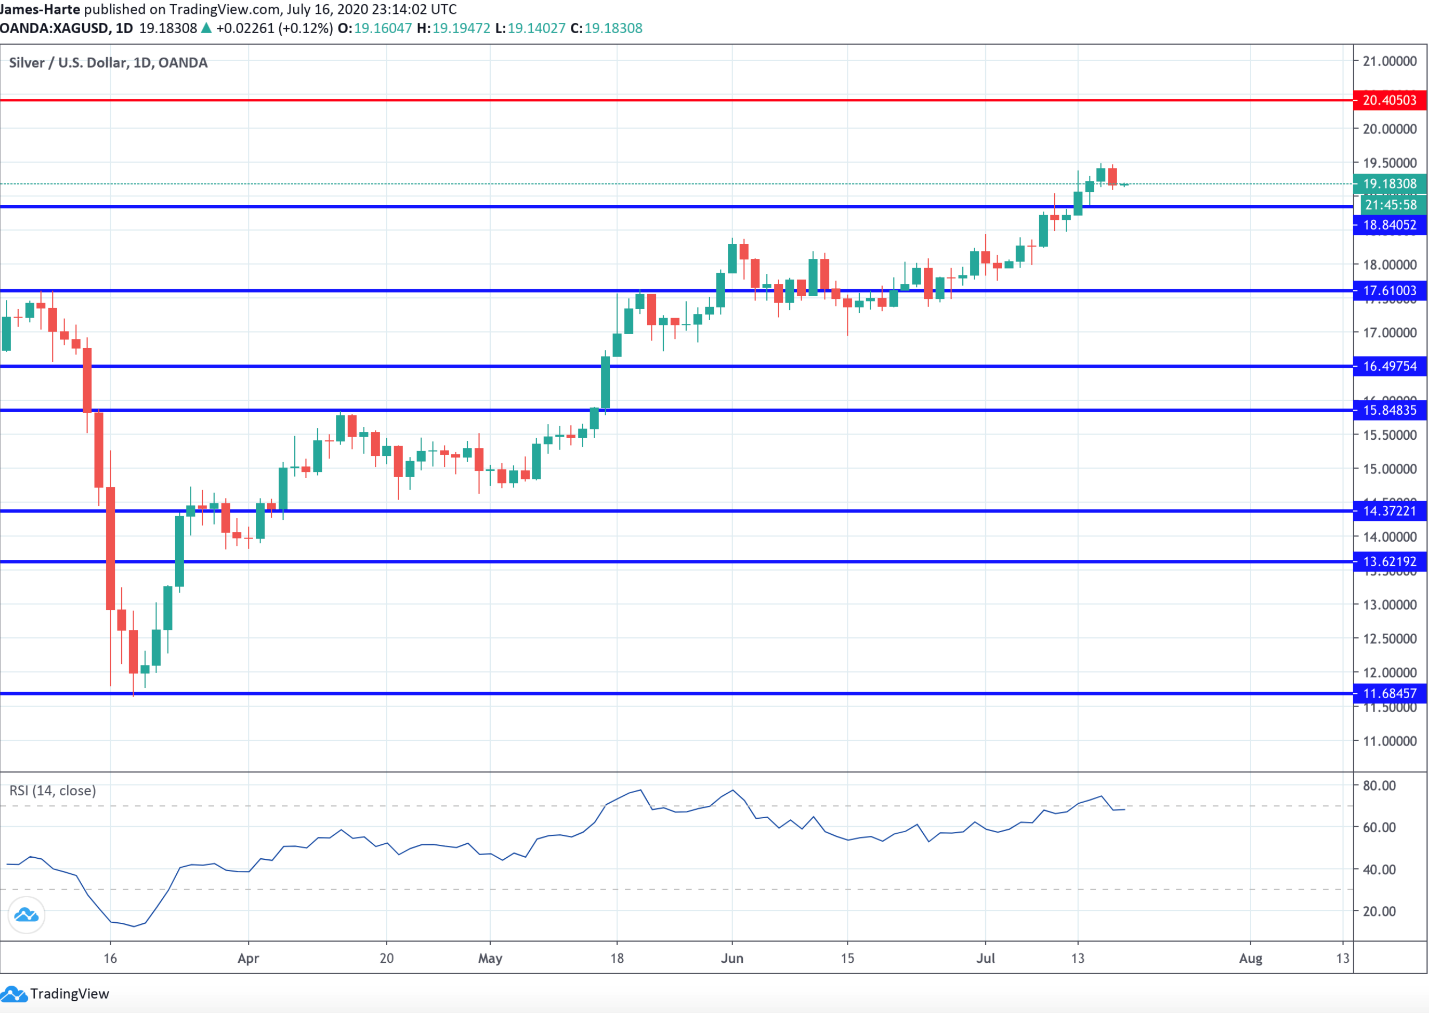This screenshot has height=1013, width=1429.
Task: Click the countdown timer showing 21:45:58
Action: [x=1391, y=204]
